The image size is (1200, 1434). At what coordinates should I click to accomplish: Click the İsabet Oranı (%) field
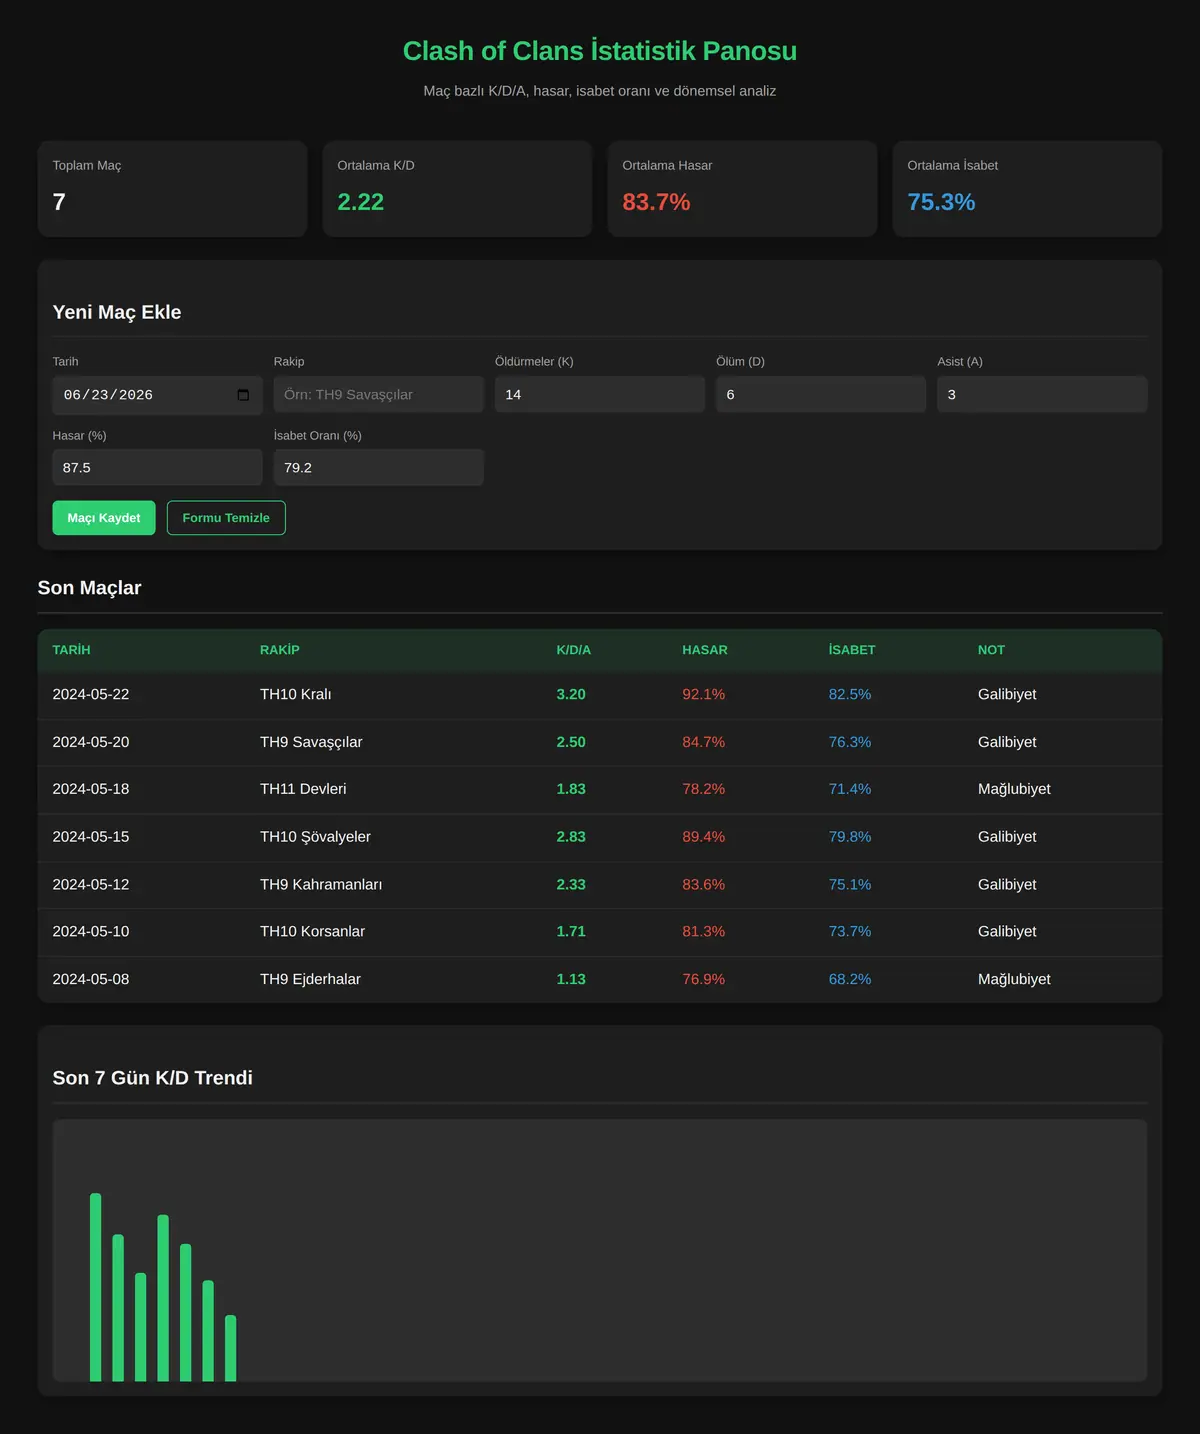coord(378,467)
